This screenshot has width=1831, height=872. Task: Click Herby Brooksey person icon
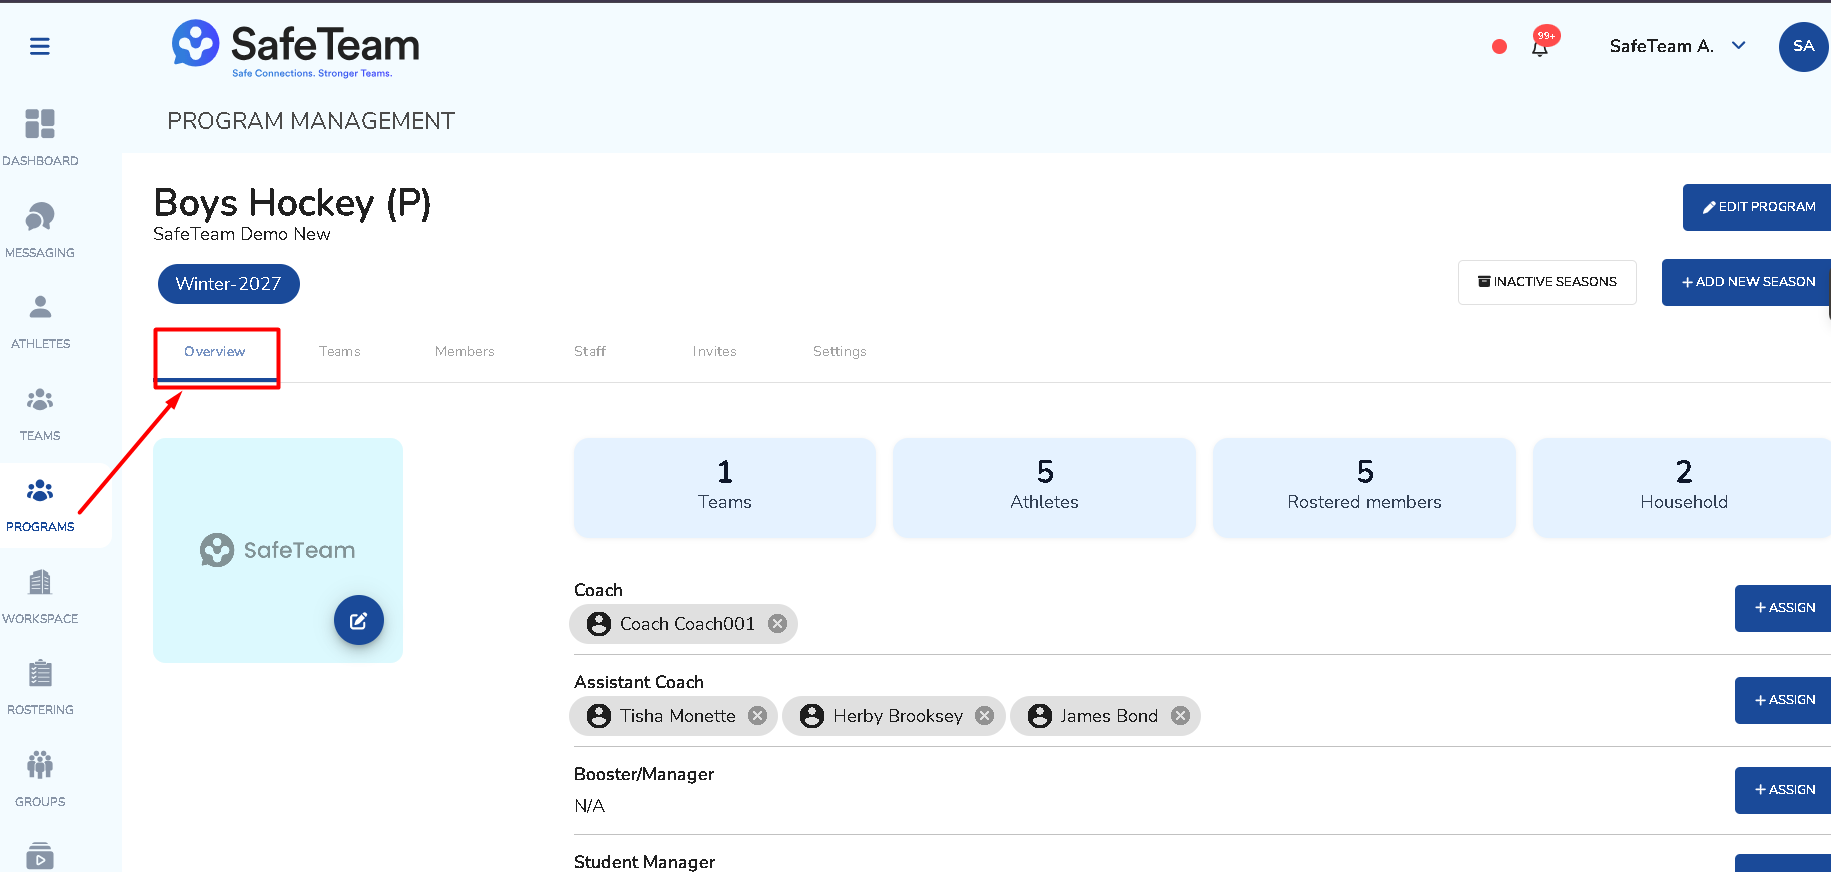(x=812, y=716)
